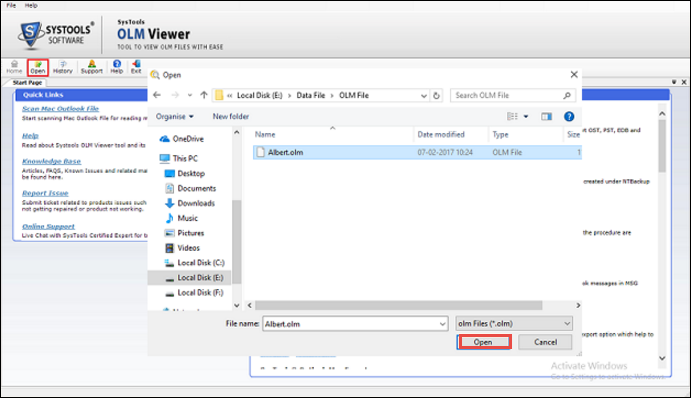
Task: Switch to the Start Page tab
Action: [x=27, y=82]
